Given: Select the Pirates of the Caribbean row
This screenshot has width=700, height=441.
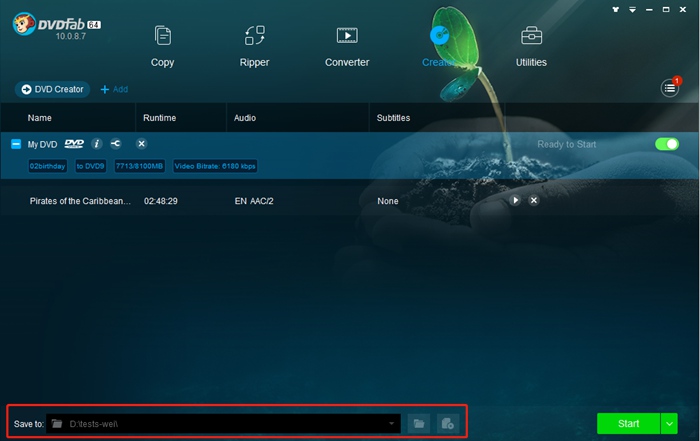Looking at the screenshot, I should click(x=350, y=201).
